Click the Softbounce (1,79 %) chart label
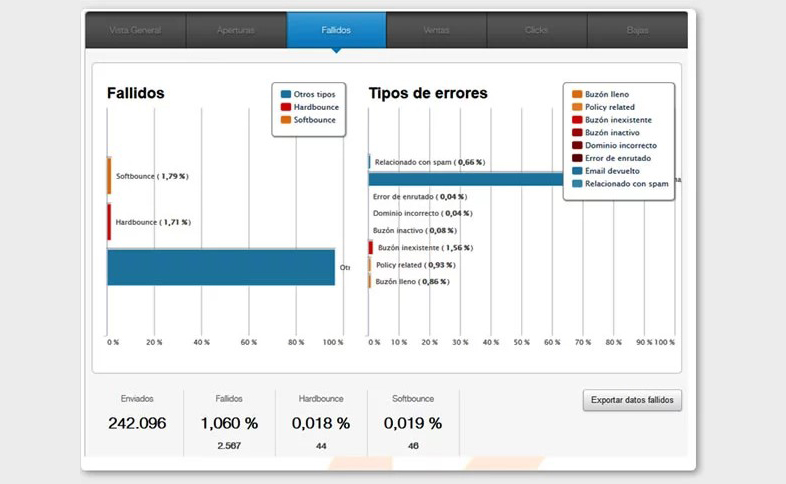 (152, 176)
